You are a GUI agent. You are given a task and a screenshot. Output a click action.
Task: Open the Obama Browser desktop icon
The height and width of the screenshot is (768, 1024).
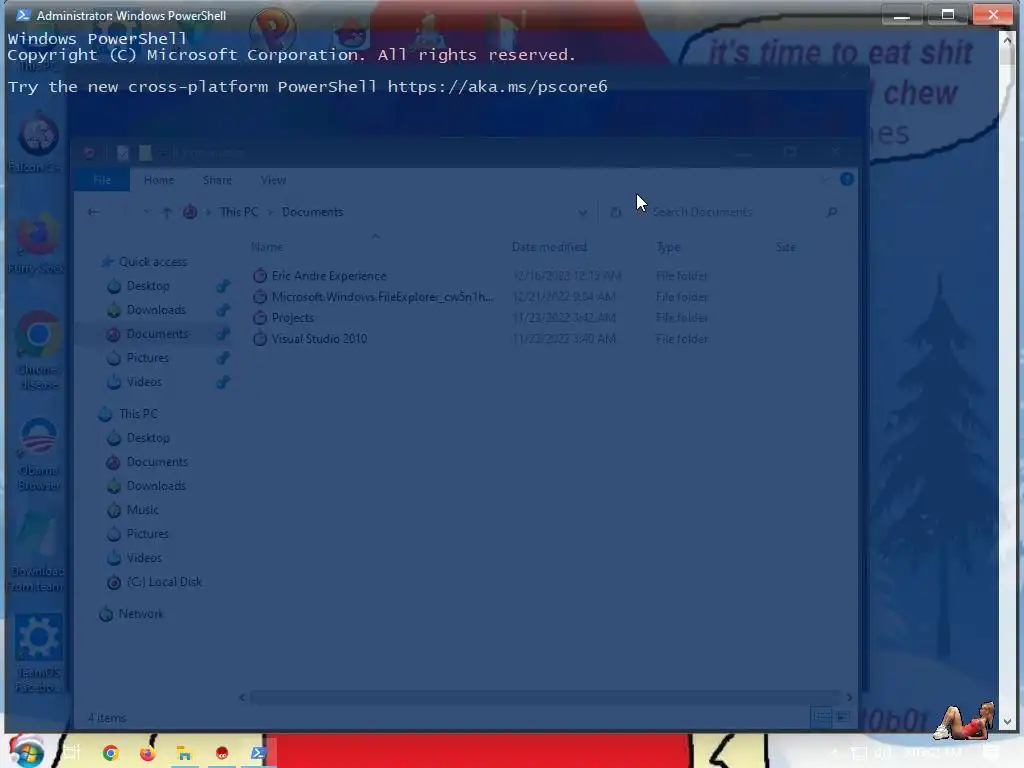[38, 435]
